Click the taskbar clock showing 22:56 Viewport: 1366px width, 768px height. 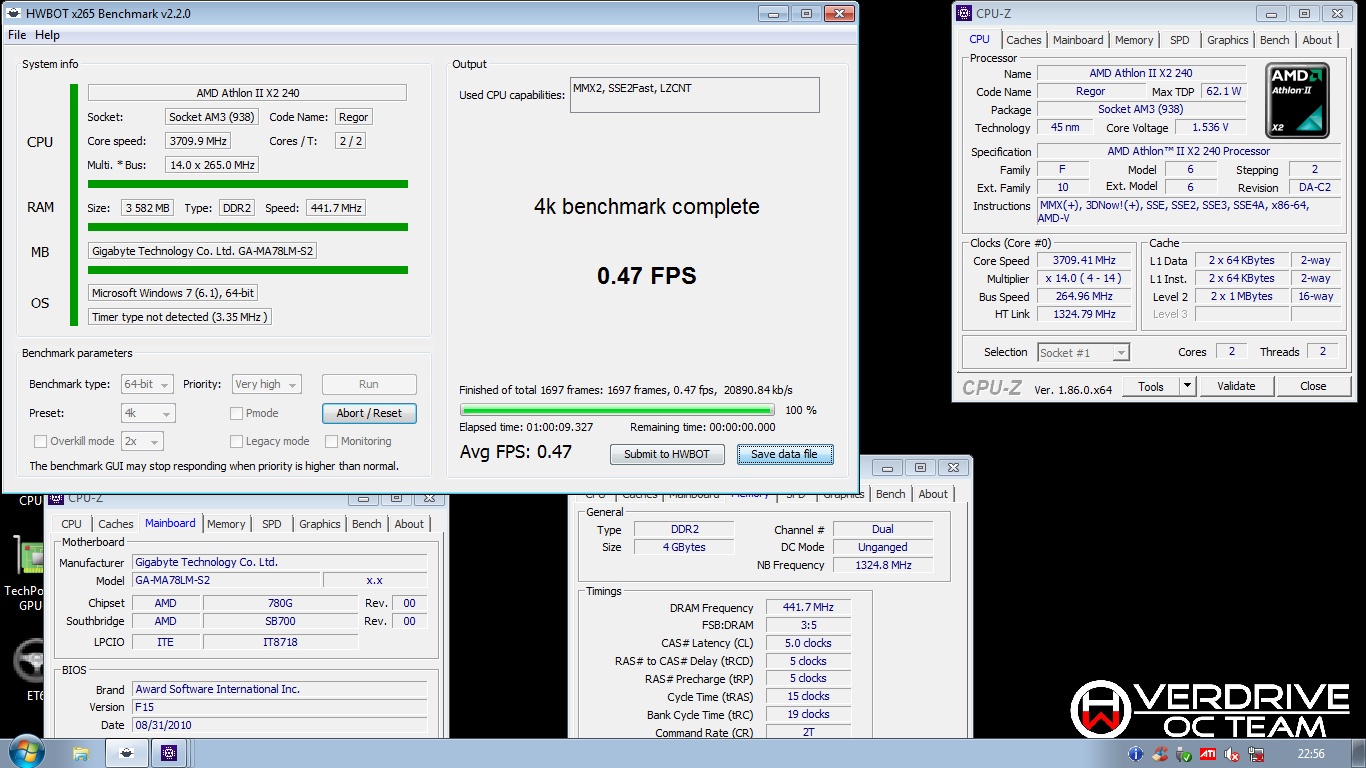[1310, 754]
